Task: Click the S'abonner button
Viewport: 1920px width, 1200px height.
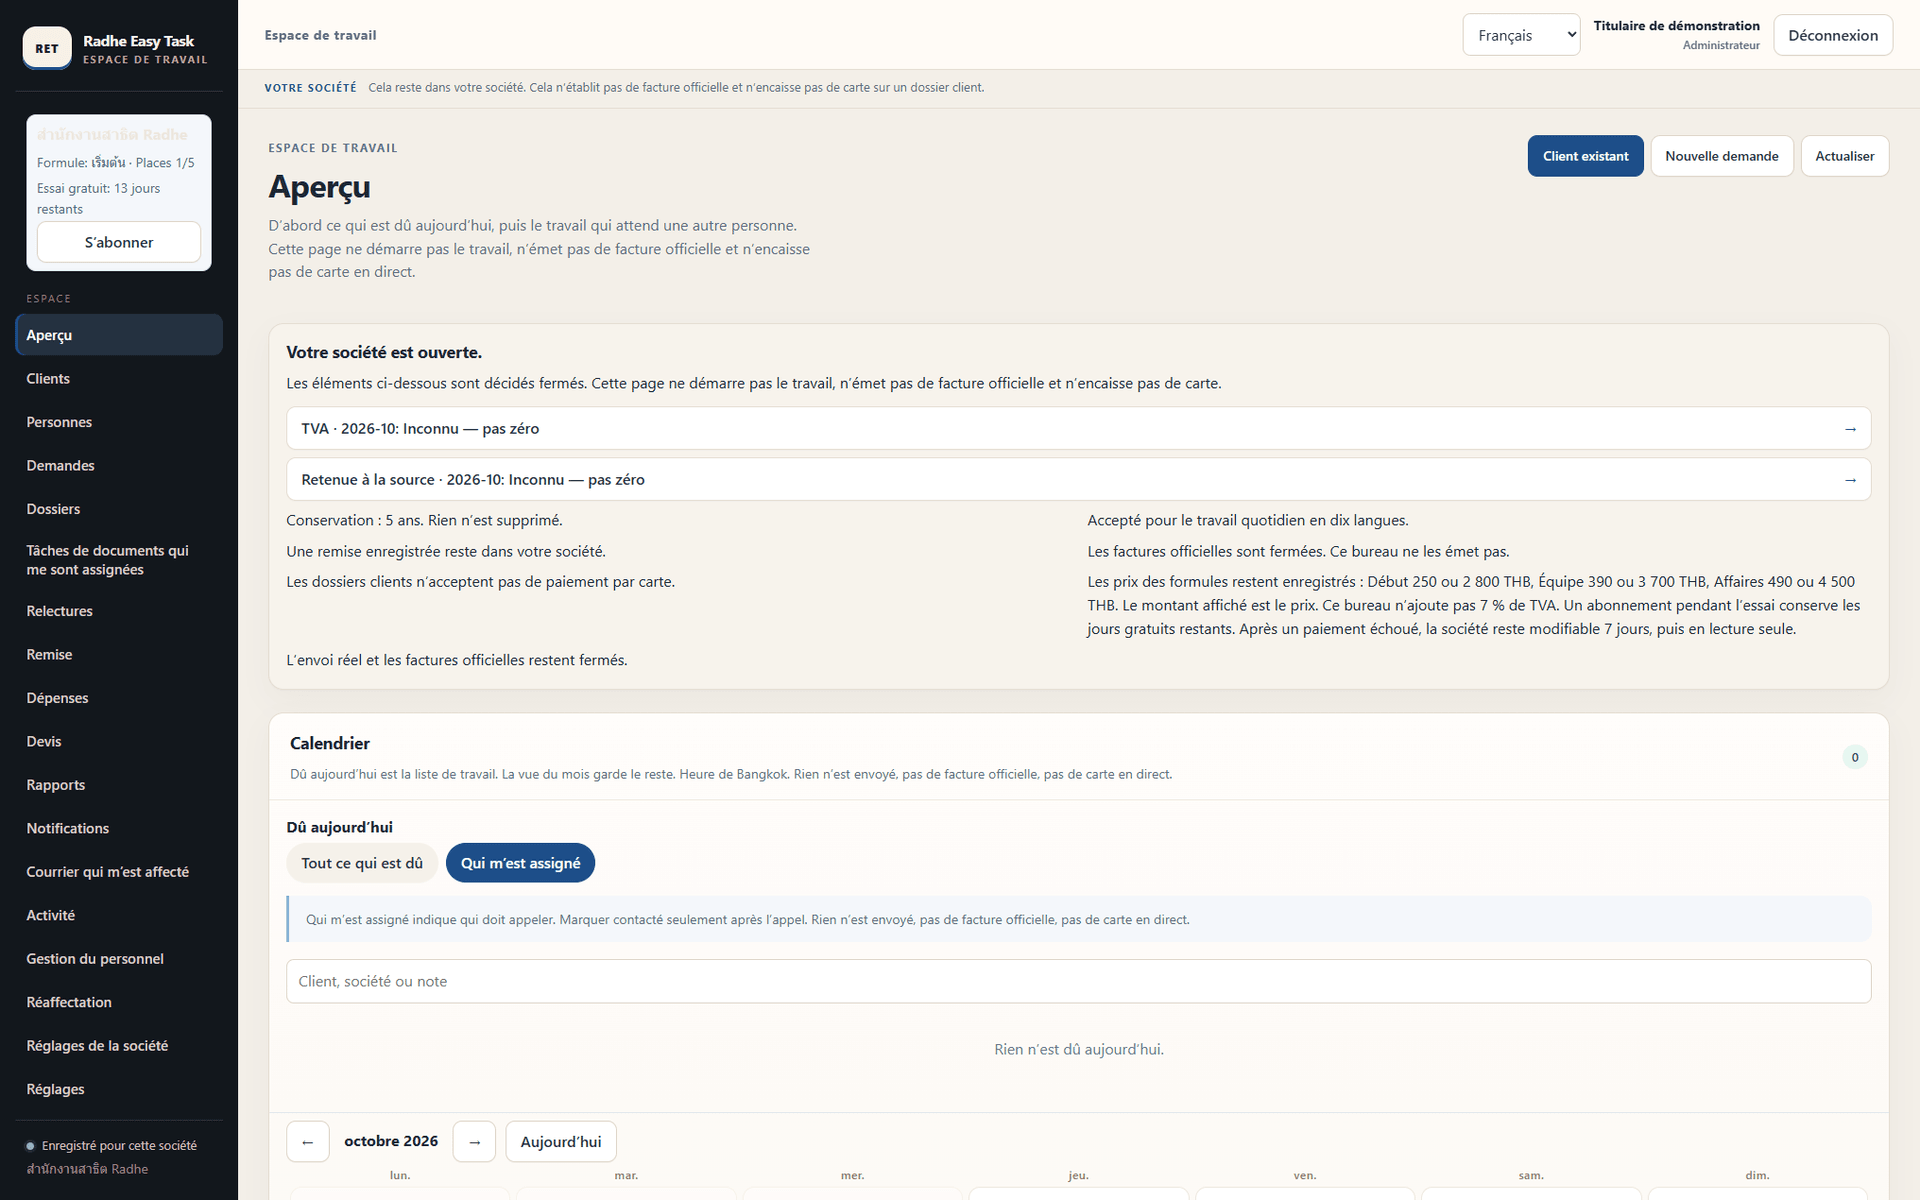Action: [x=119, y=242]
